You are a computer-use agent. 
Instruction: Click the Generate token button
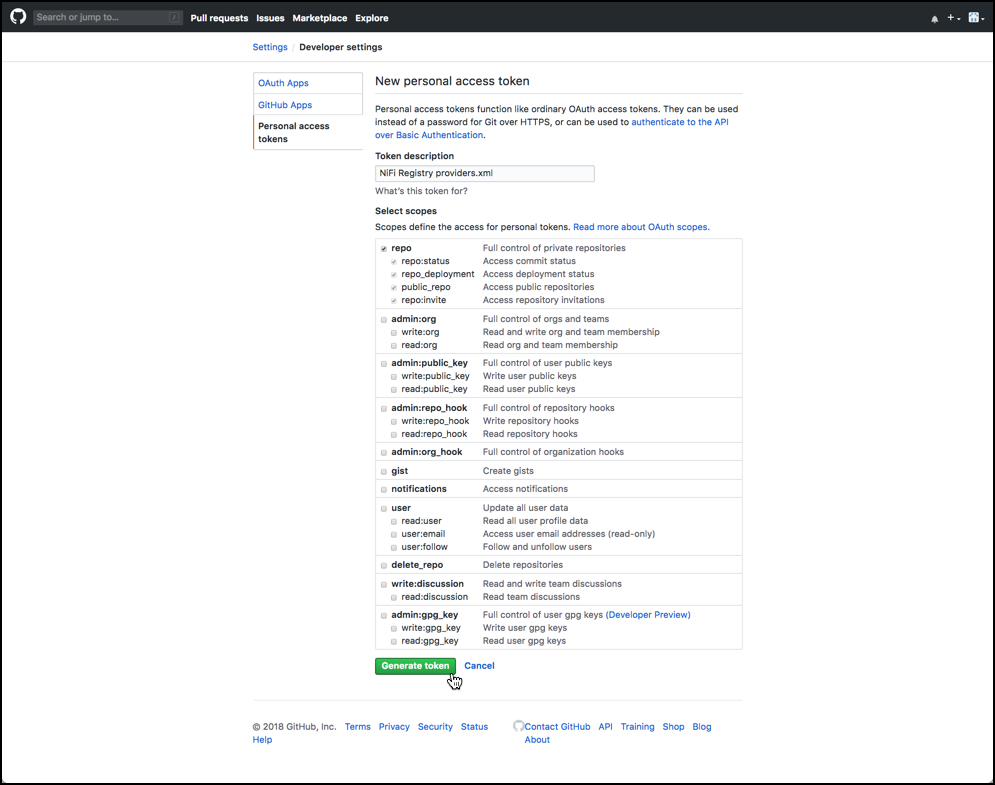415,666
